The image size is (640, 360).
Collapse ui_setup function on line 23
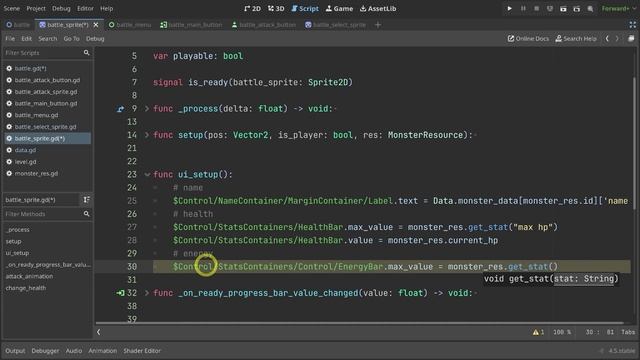(147, 175)
